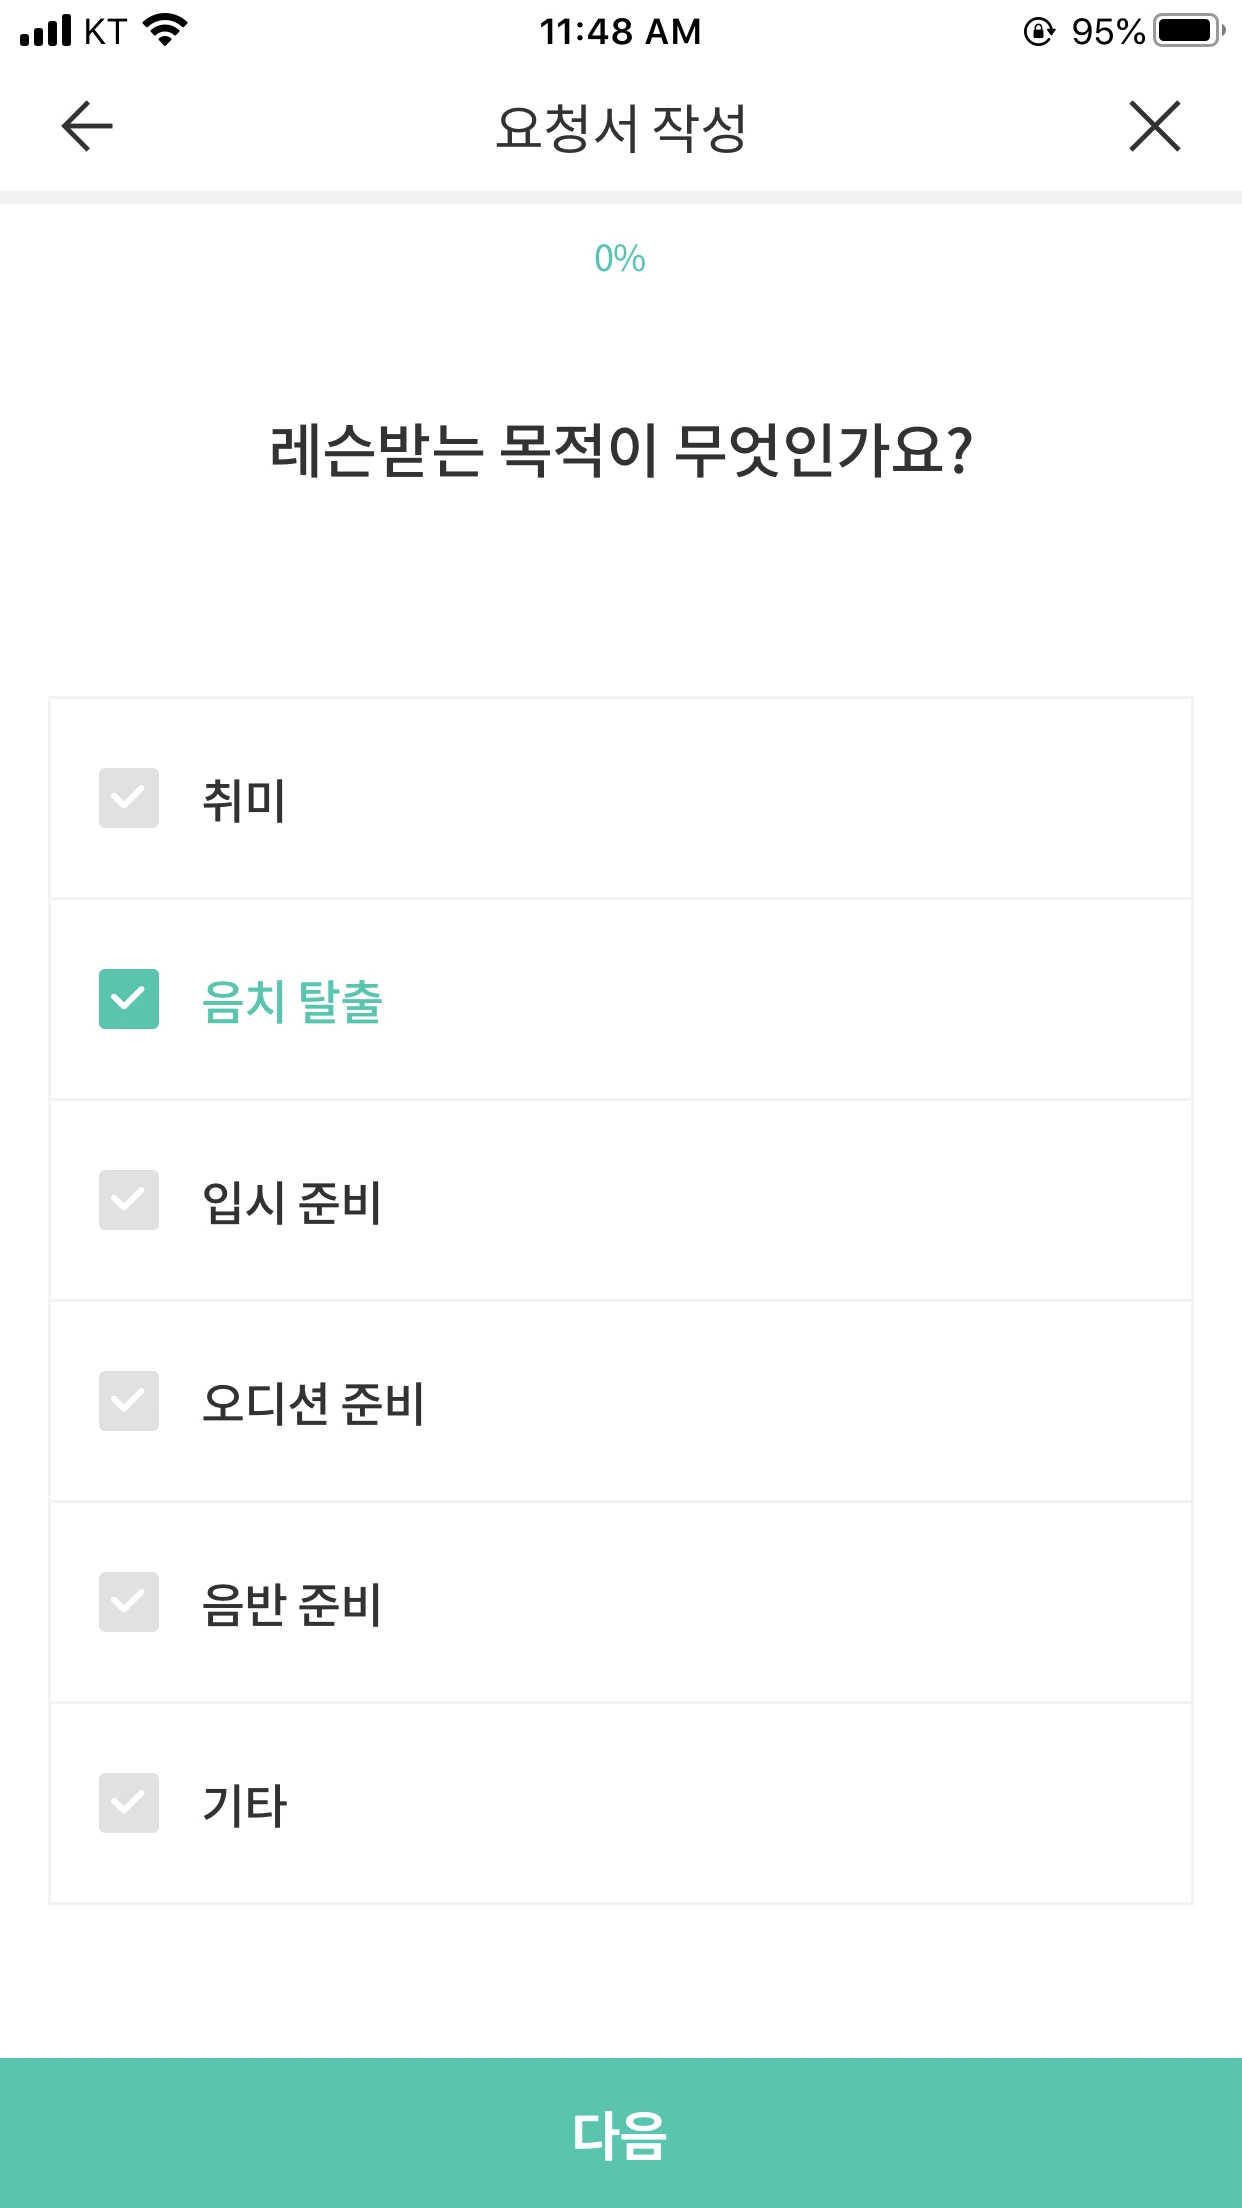Tap the 다음 button

click(621, 2133)
